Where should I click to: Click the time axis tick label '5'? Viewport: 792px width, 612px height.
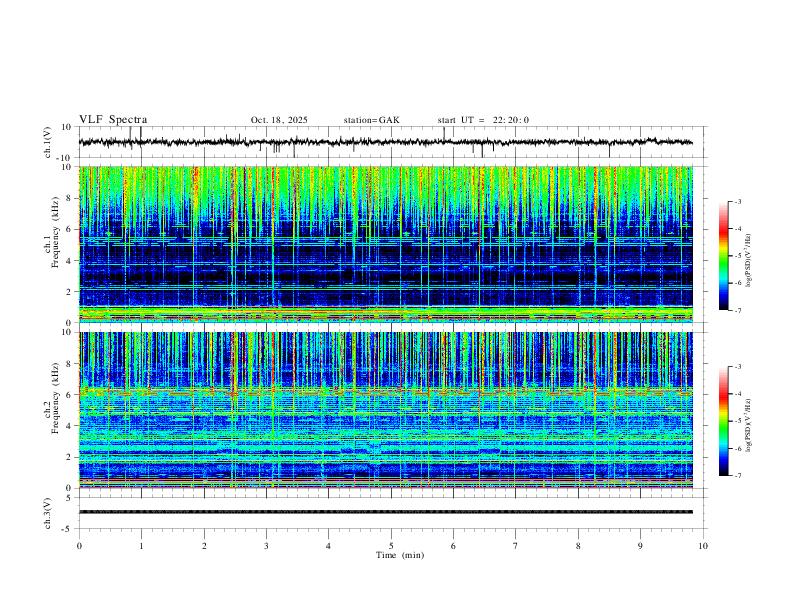click(391, 546)
